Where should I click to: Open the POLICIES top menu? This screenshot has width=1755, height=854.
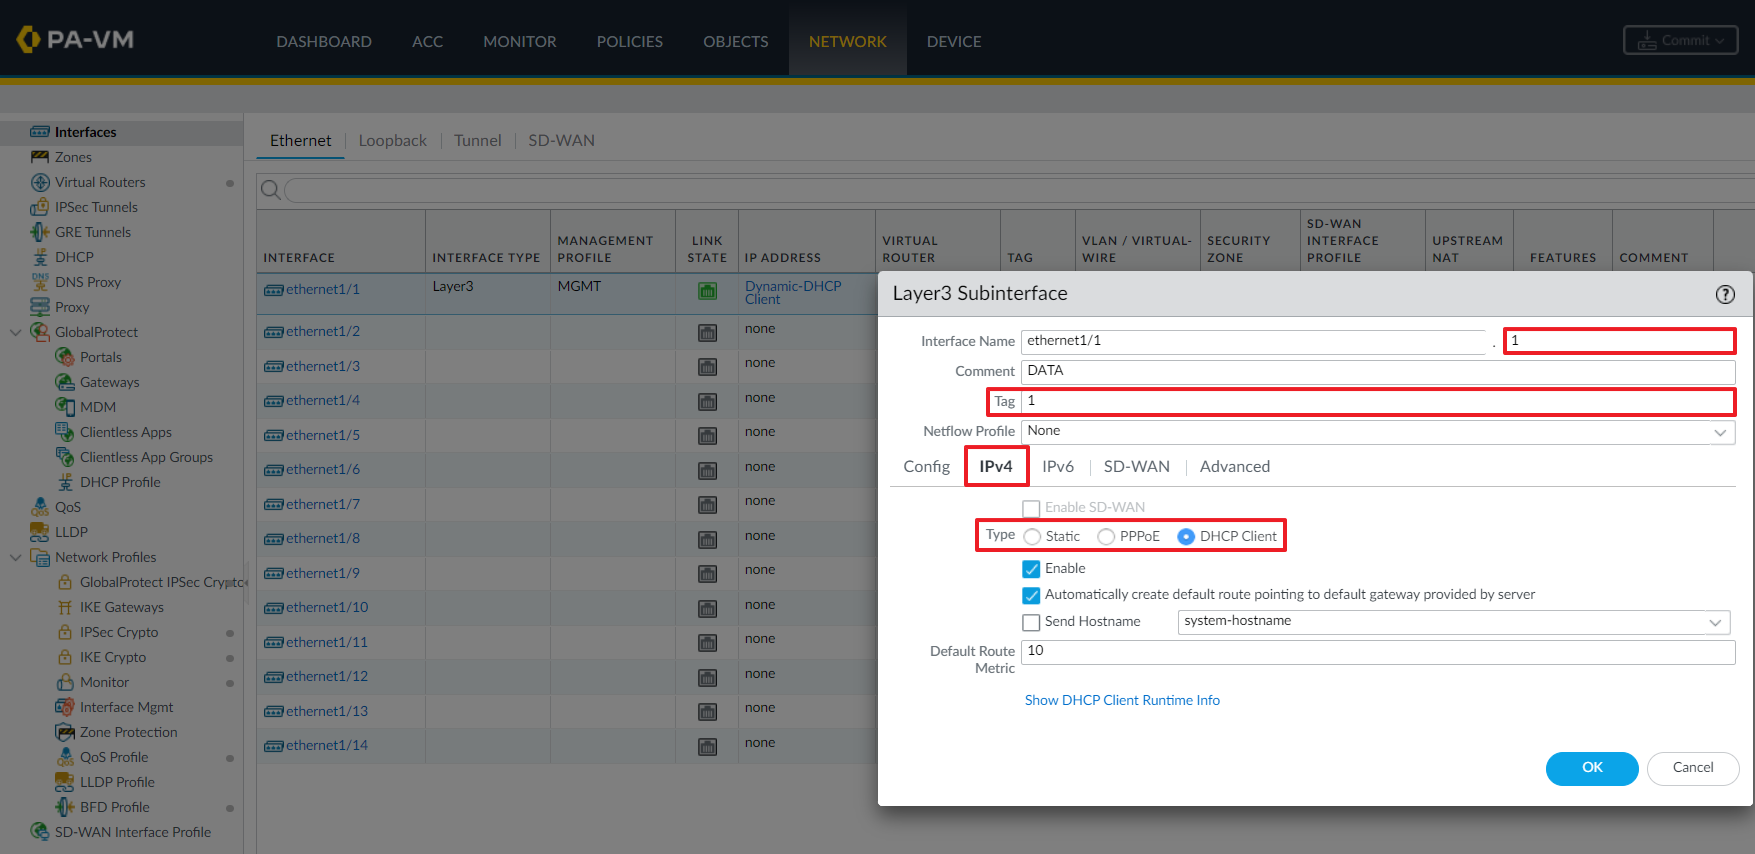pyautogui.click(x=629, y=41)
